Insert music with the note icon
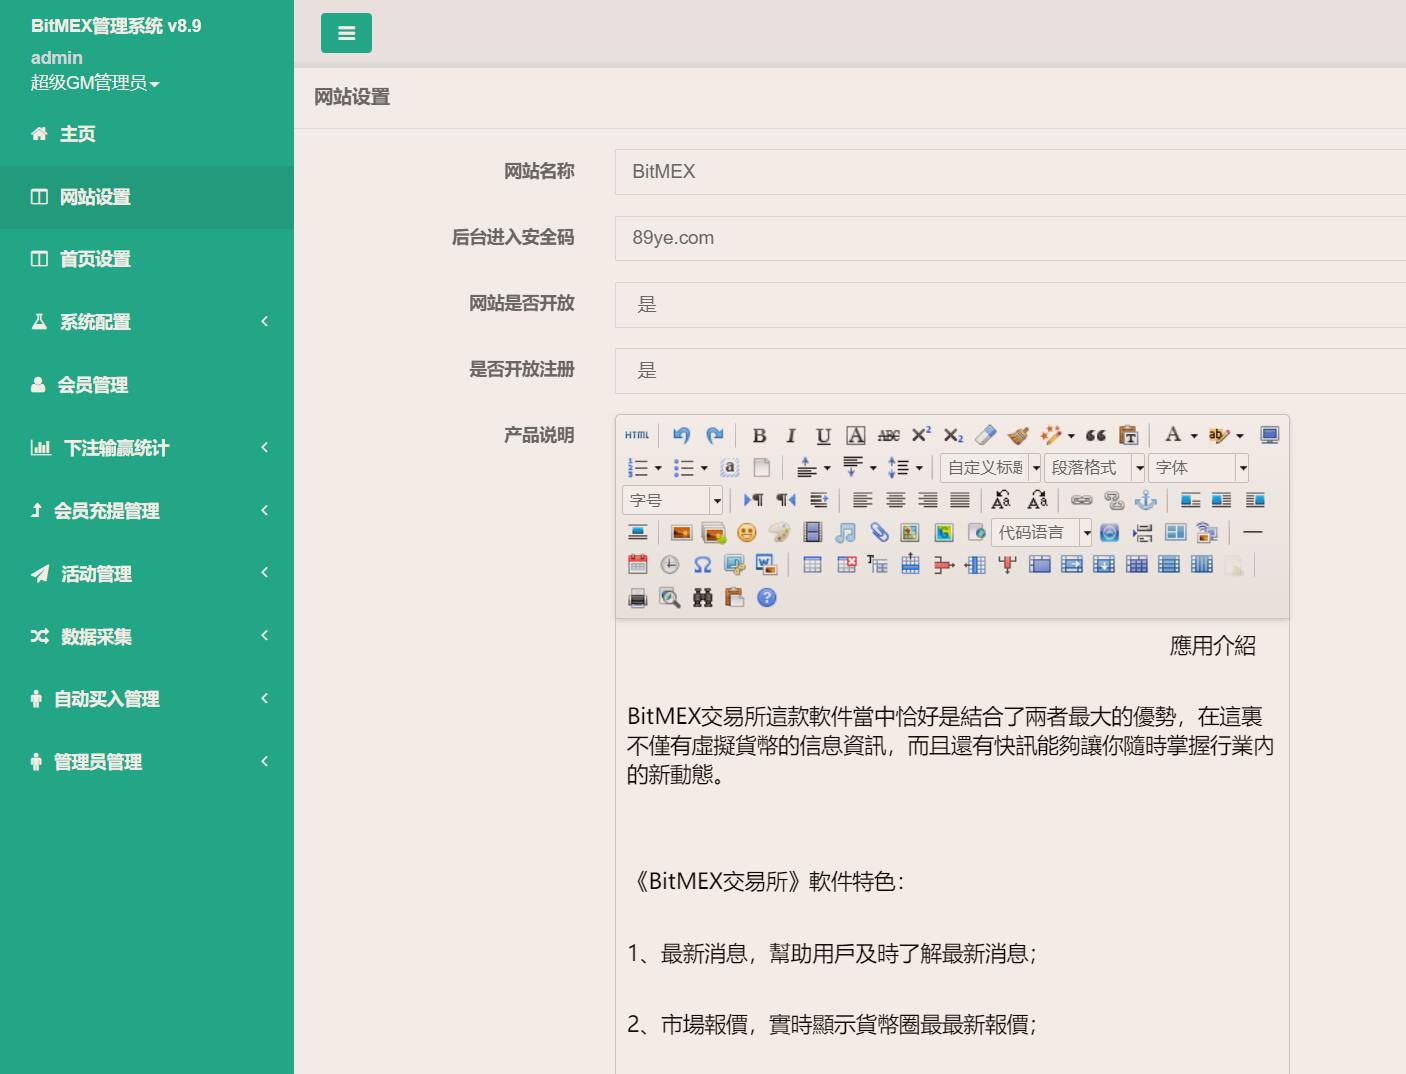 point(846,533)
